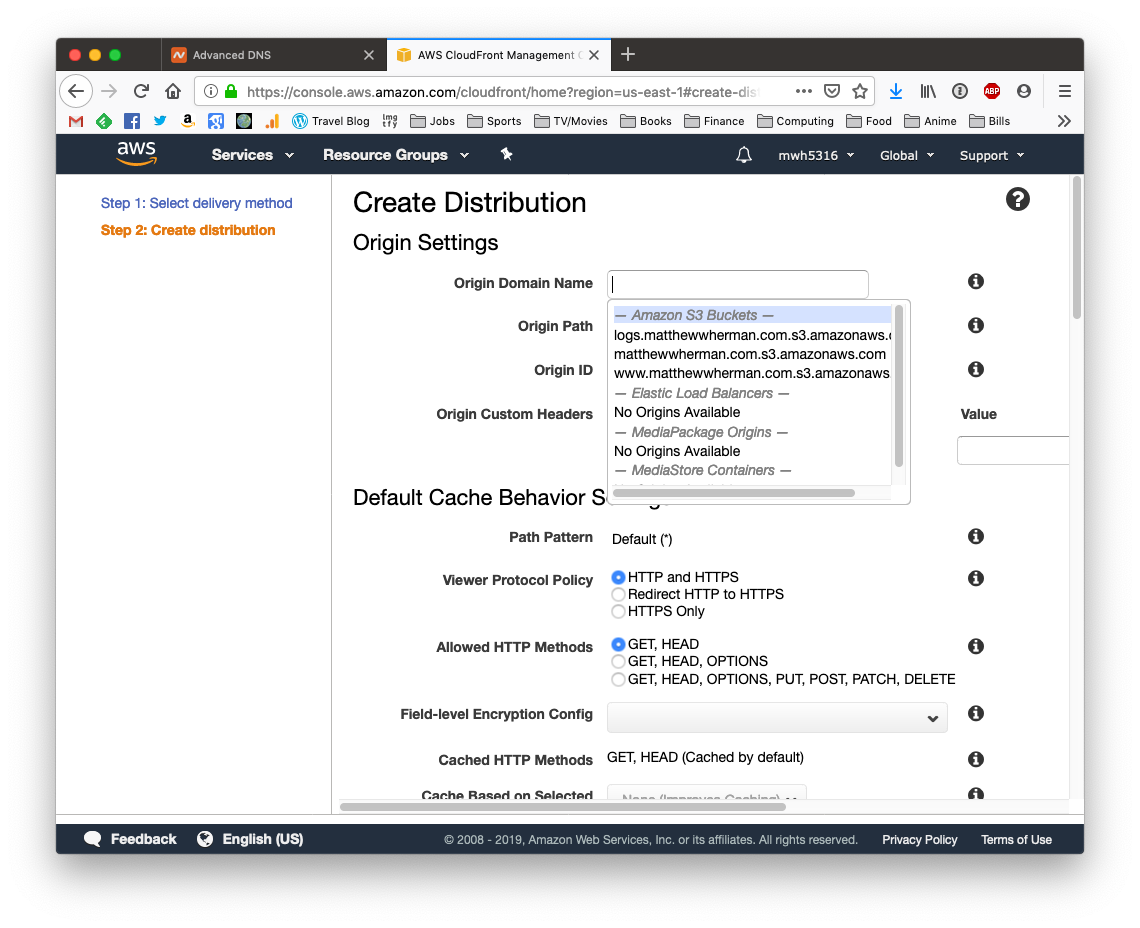The width and height of the screenshot is (1140, 928).
Task: Show more bookmarks via overflow chevron
Action: (x=1064, y=121)
